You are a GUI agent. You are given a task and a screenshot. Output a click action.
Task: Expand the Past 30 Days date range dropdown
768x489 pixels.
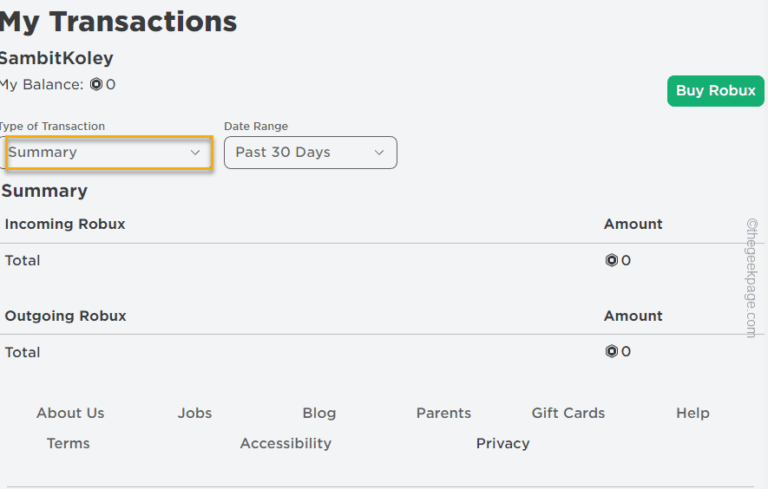pos(310,152)
